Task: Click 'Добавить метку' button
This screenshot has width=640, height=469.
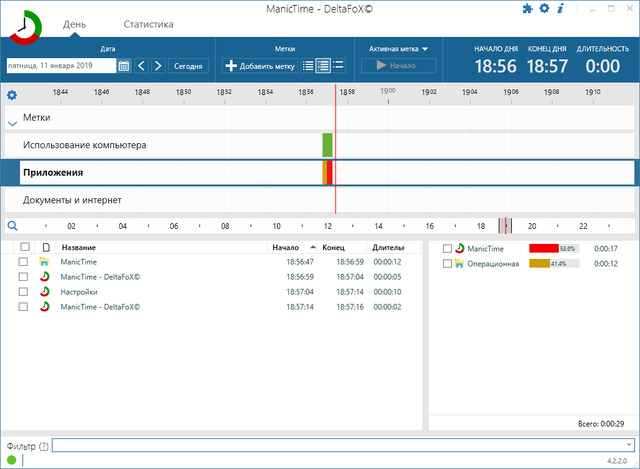Action: click(260, 66)
